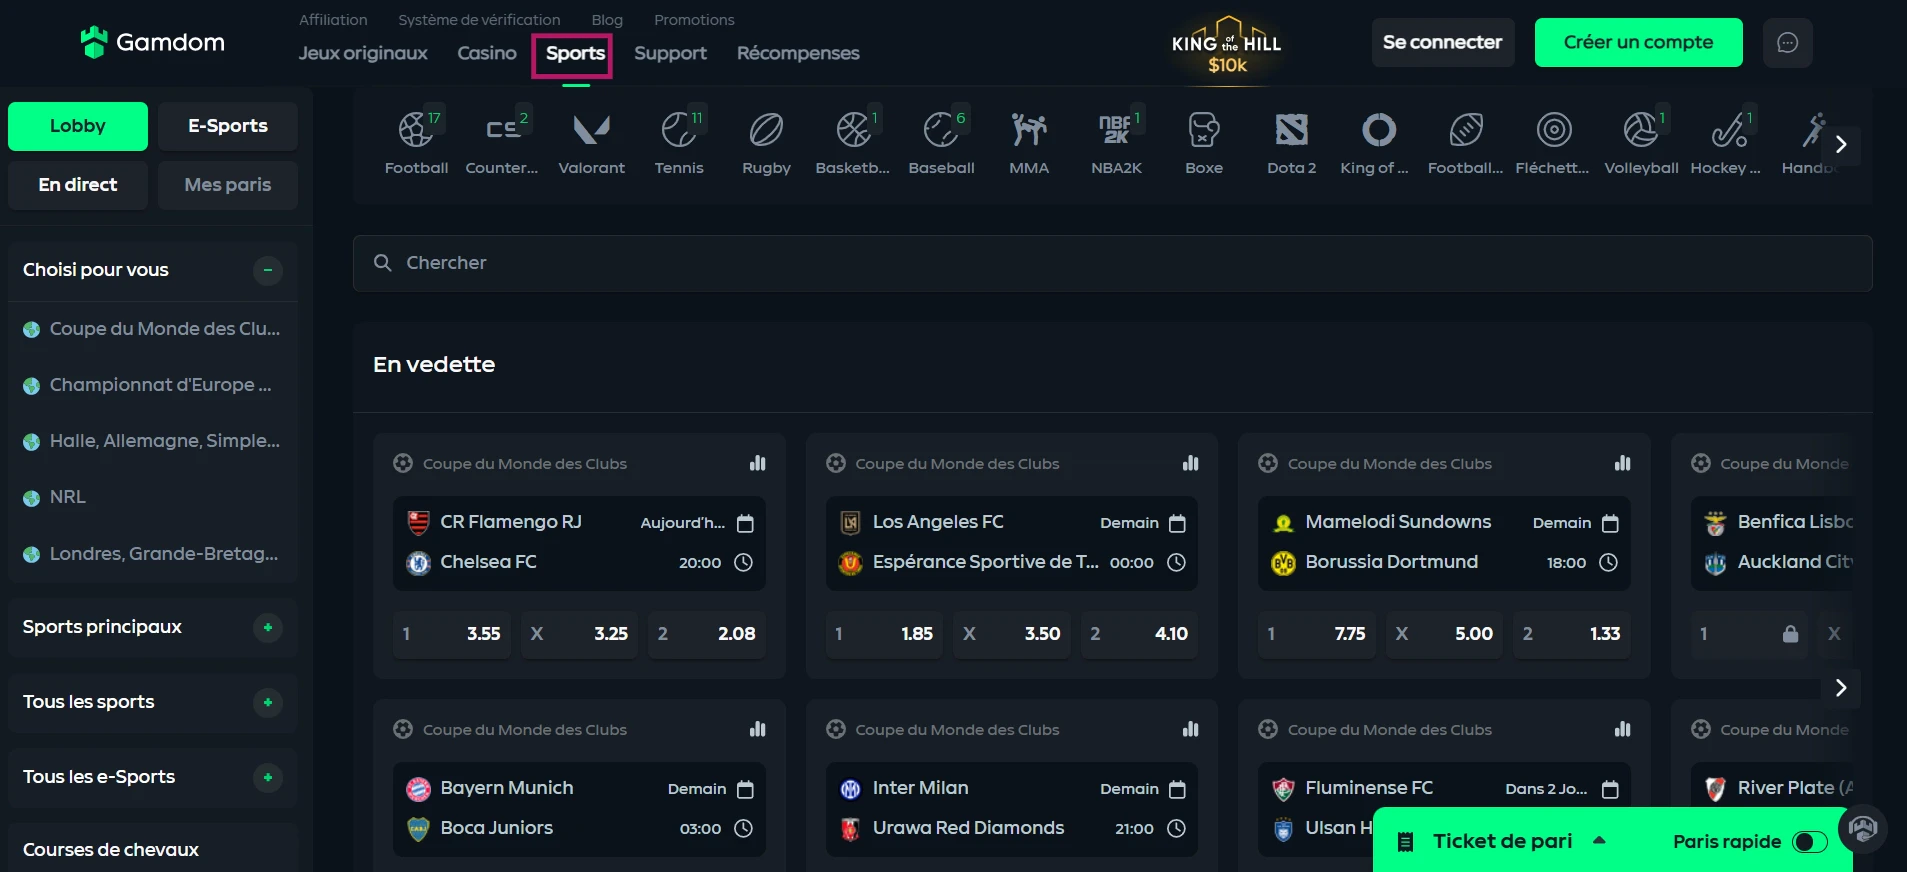
Task: Choose the Volleyball category icon
Action: pyautogui.click(x=1641, y=142)
